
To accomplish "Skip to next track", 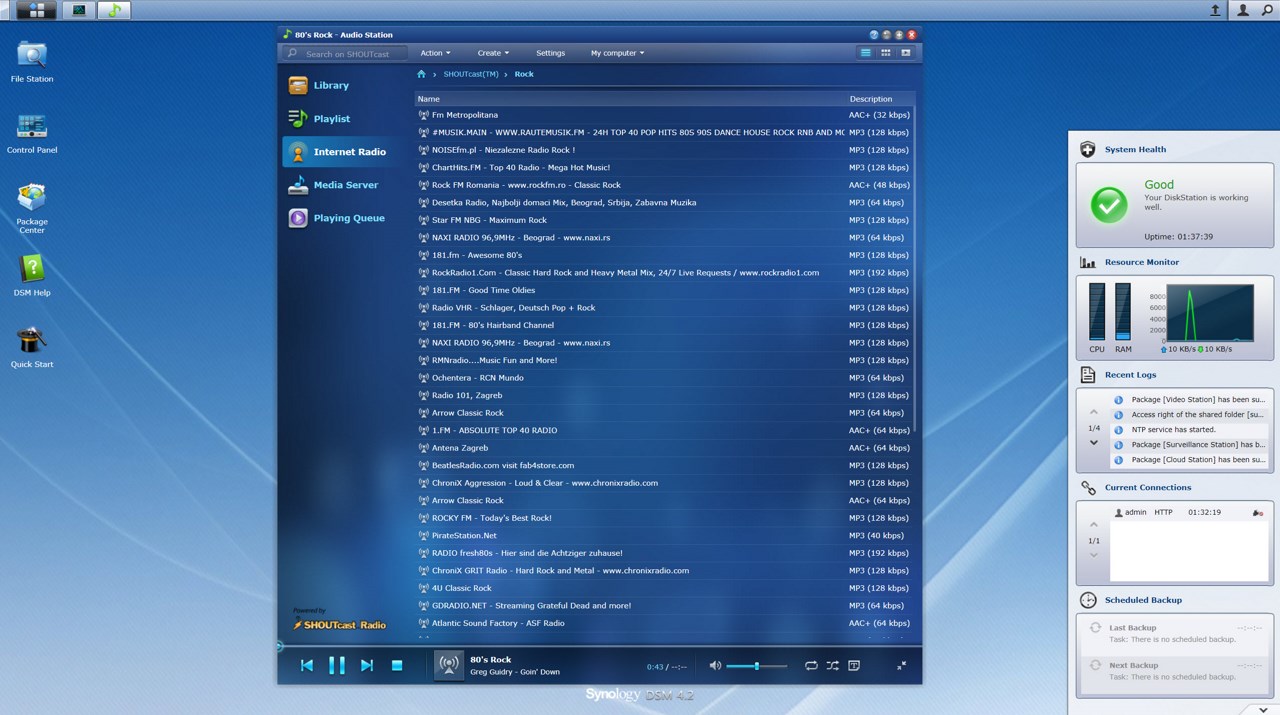I will (367, 665).
